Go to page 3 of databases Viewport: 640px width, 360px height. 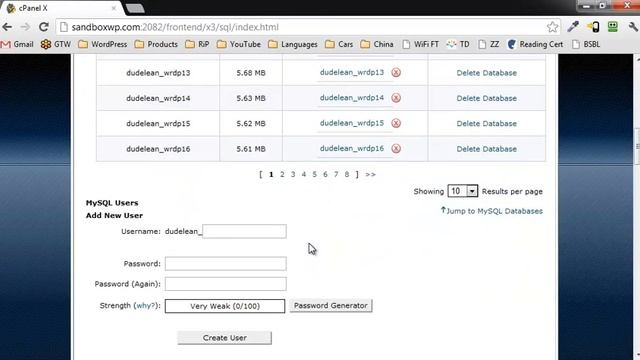pyautogui.click(x=293, y=174)
